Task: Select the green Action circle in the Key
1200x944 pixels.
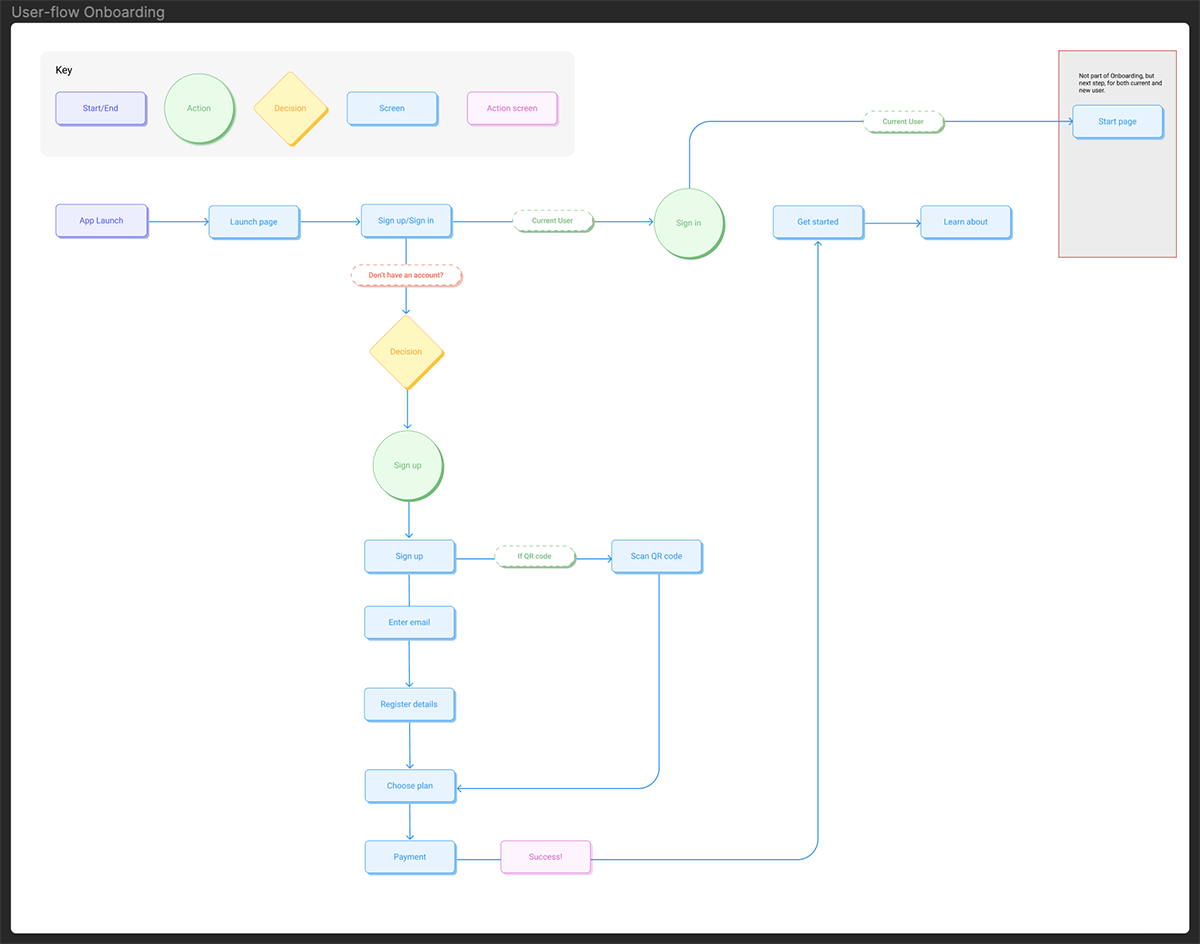Action: tap(199, 108)
